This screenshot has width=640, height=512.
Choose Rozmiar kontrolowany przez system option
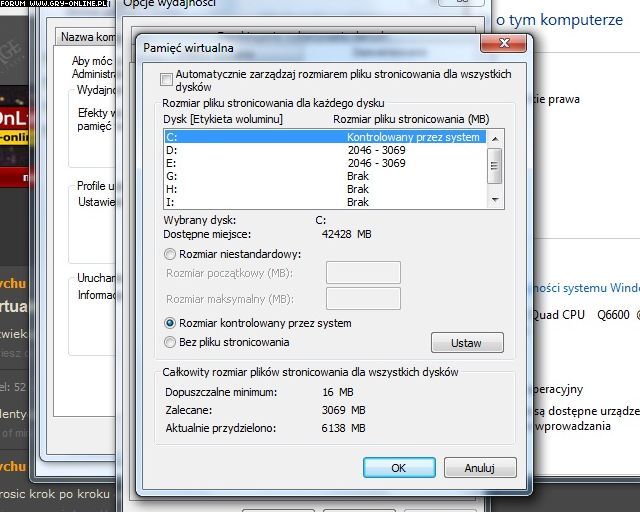click(x=170, y=323)
